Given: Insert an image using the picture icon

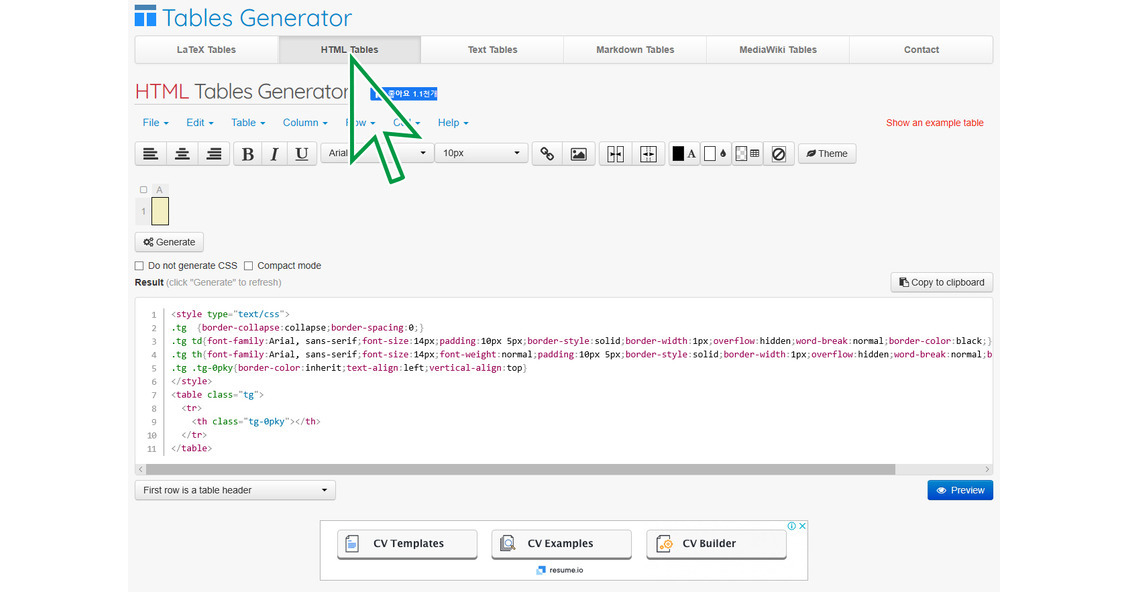Looking at the screenshot, I should (x=578, y=154).
